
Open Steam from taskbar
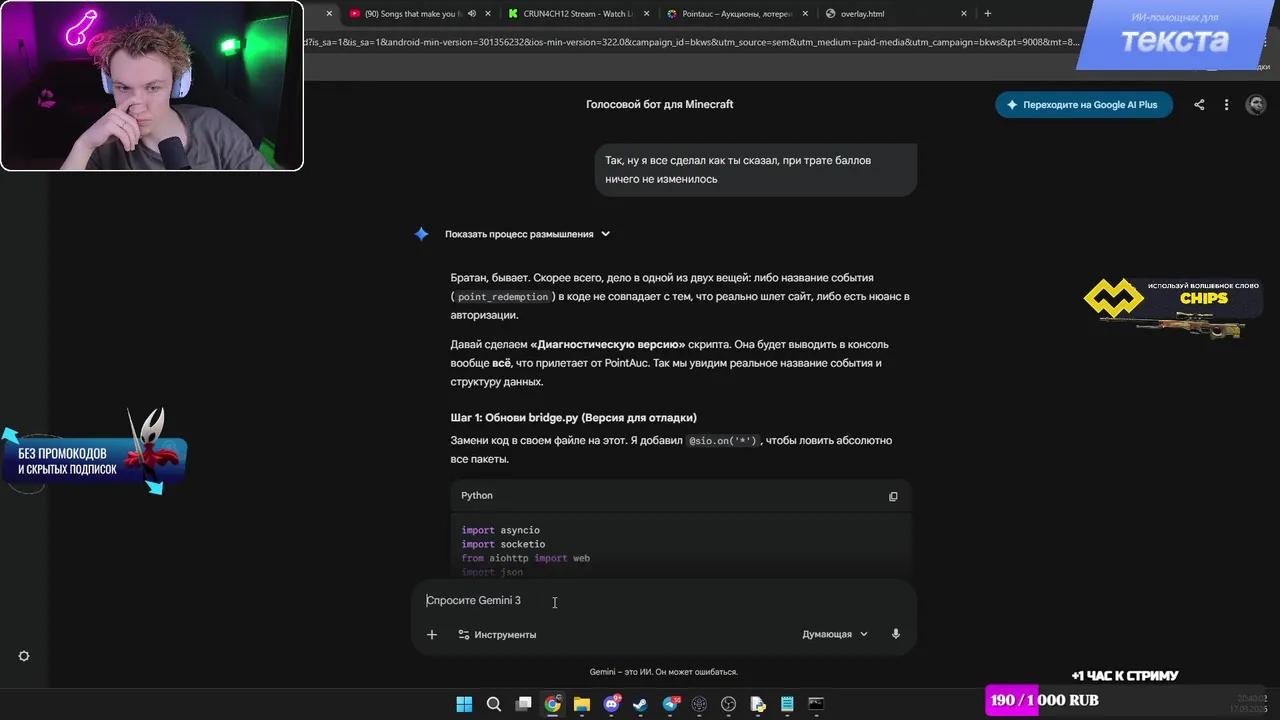pos(640,704)
